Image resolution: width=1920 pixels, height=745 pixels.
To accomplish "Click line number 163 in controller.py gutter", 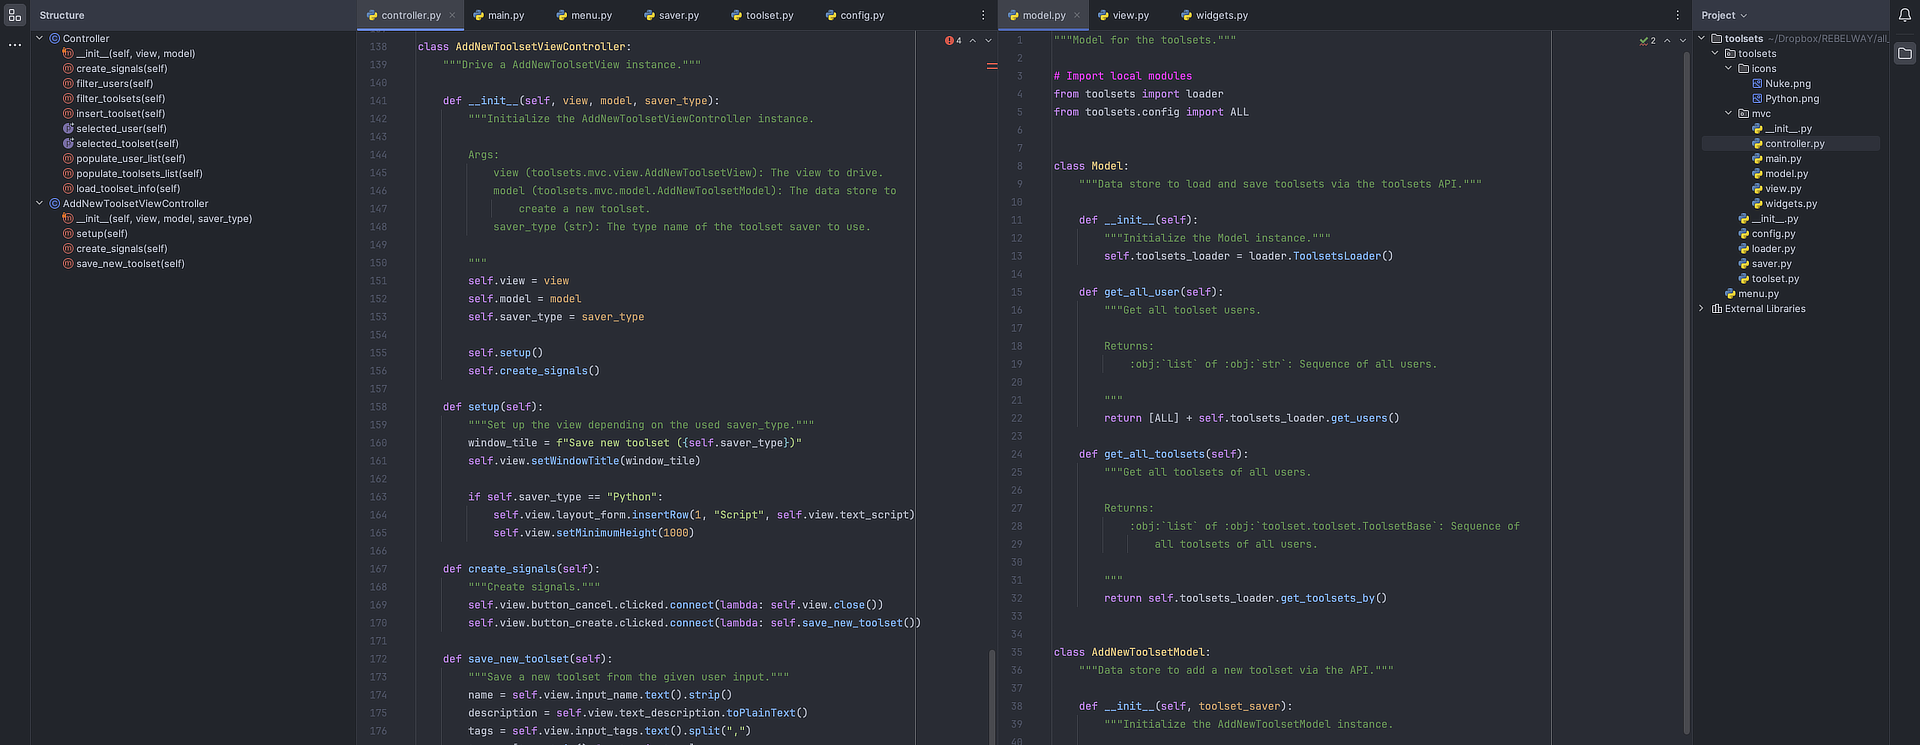I will [378, 497].
